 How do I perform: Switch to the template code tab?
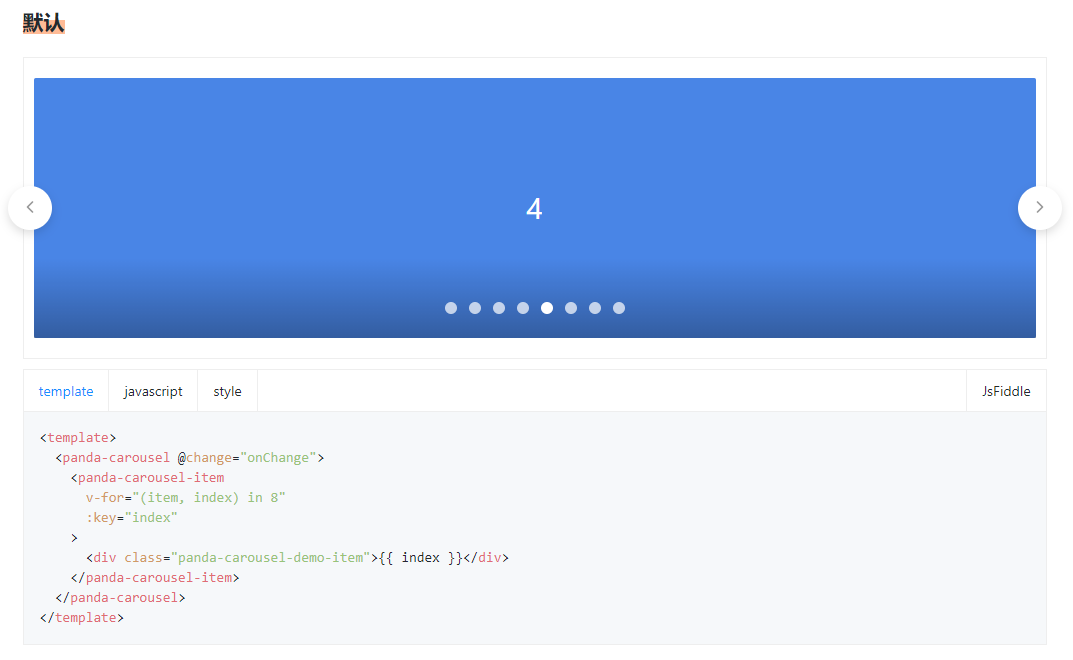pos(66,391)
